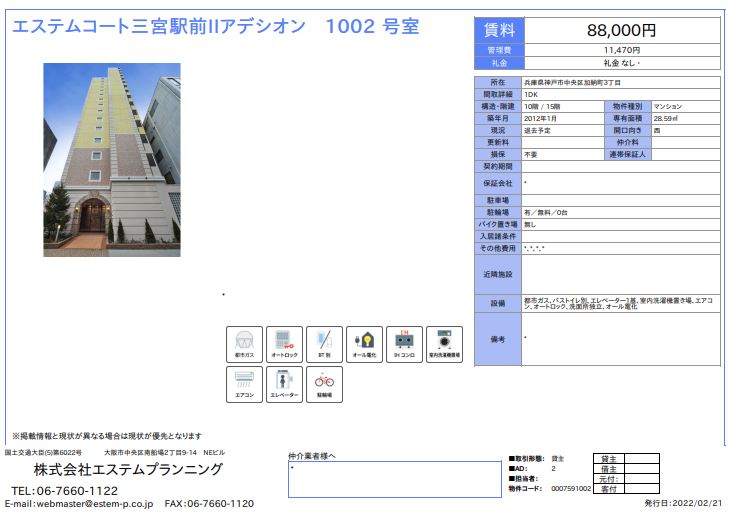The height and width of the screenshot is (524, 734).
Task: Click the オール電化 house icon
Action: pyautogui.click(x=365, y=345)
